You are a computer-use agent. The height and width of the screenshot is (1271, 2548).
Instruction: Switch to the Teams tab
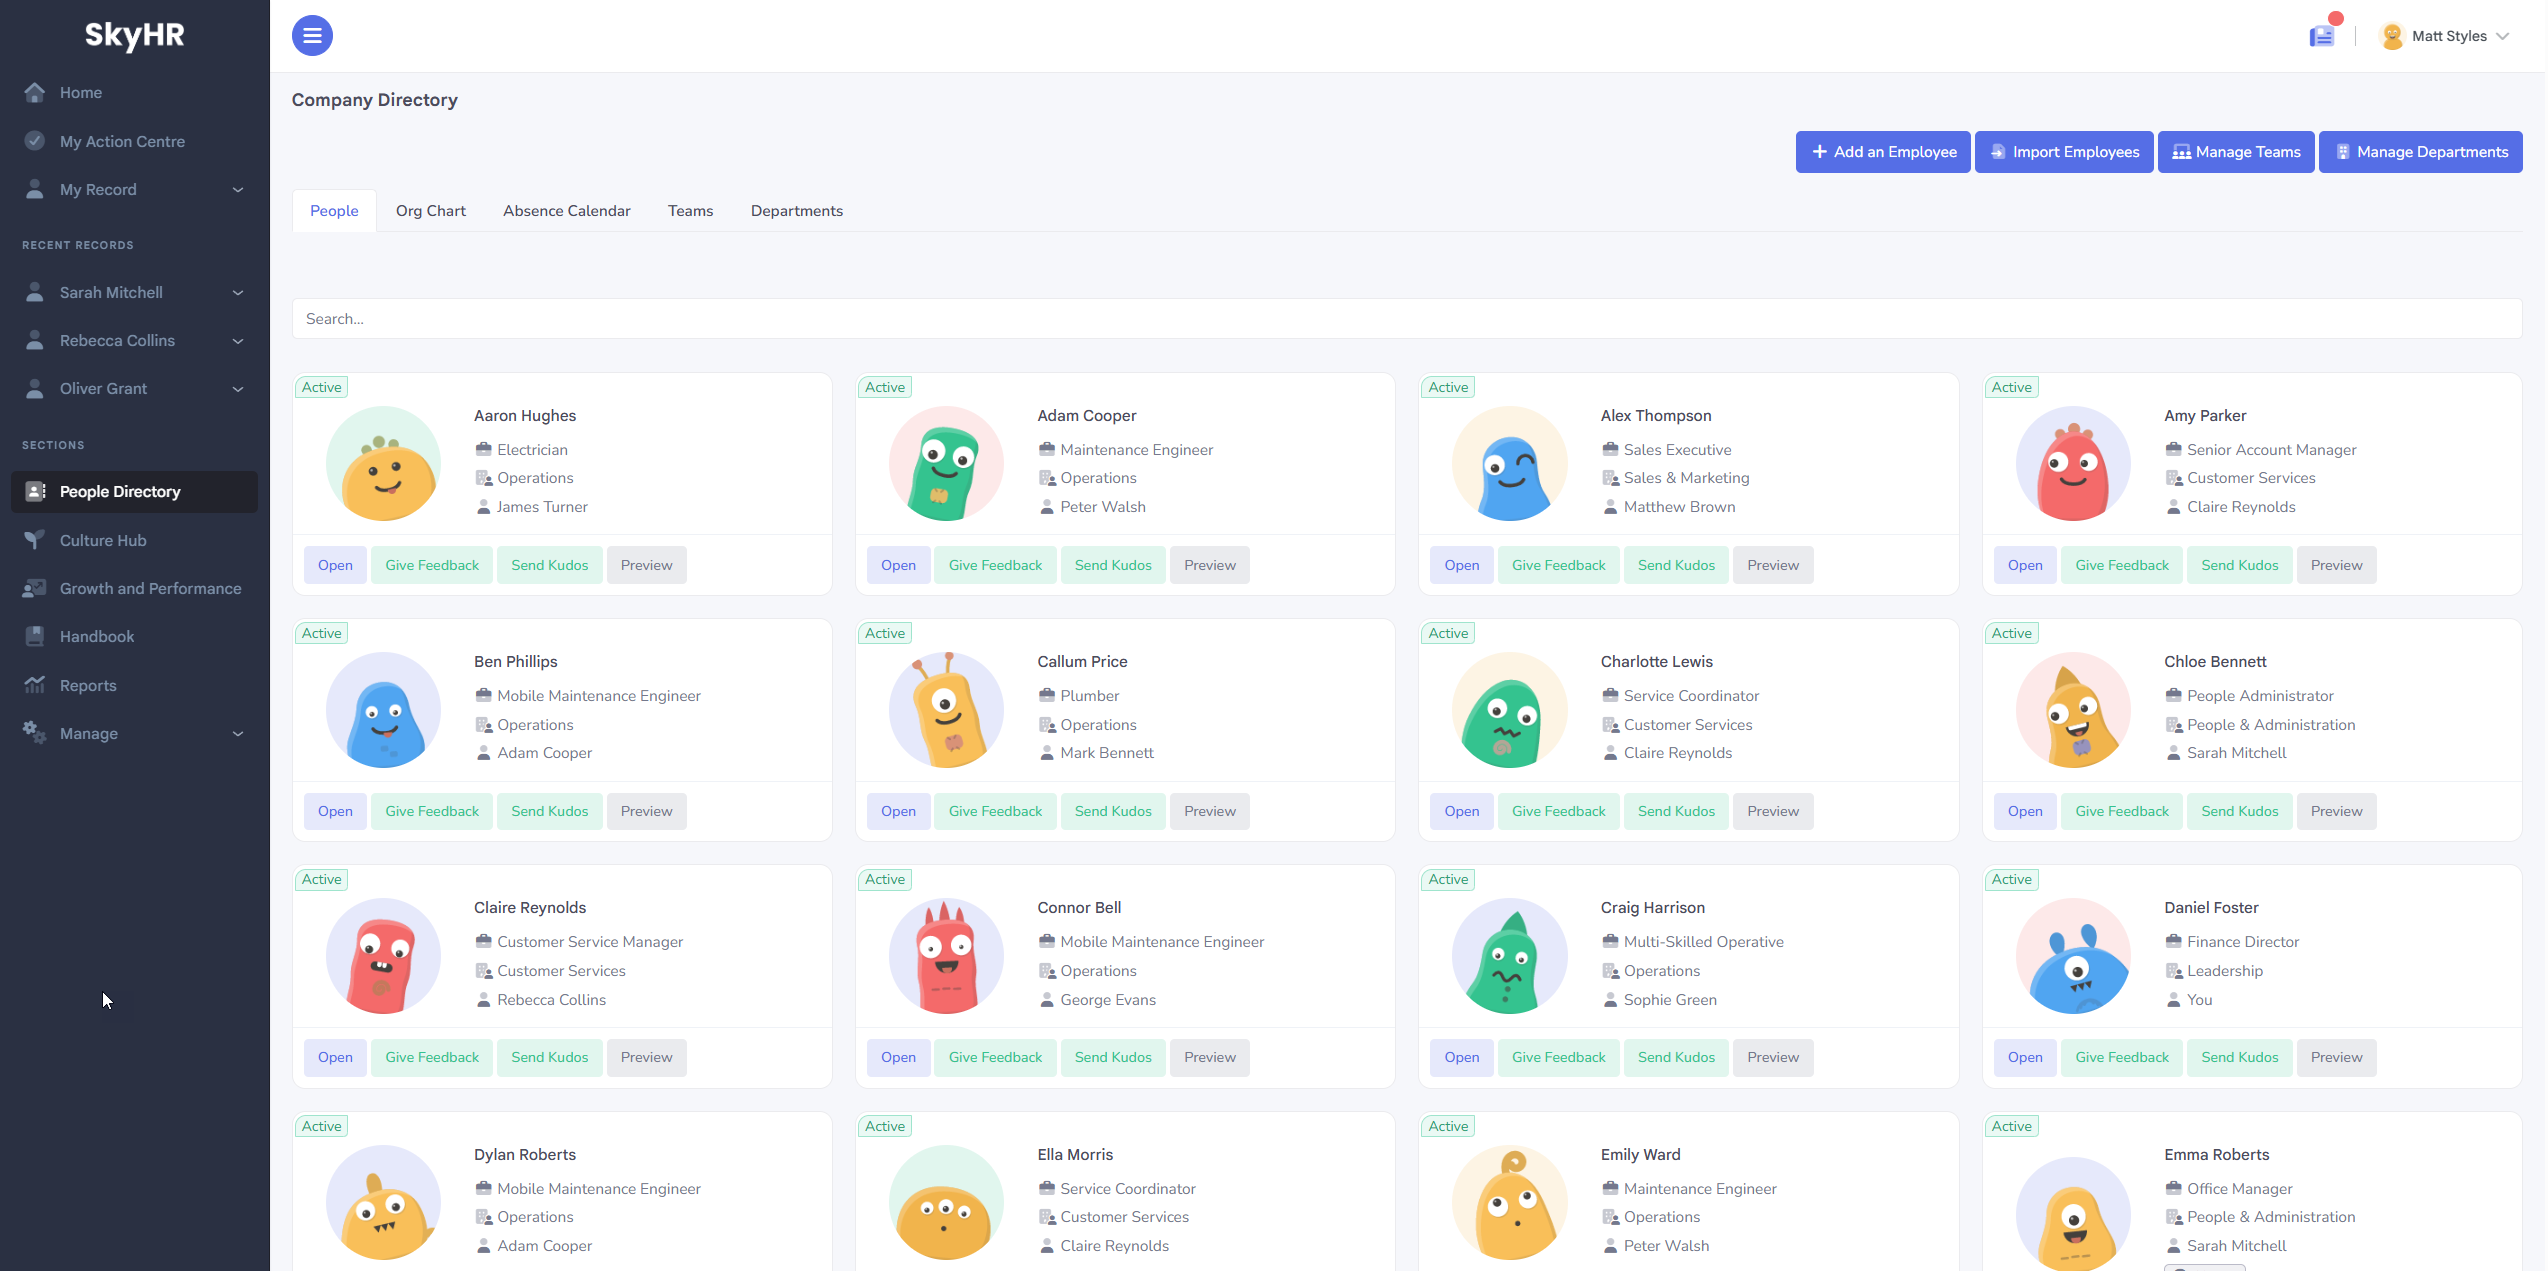coord(691,211)
